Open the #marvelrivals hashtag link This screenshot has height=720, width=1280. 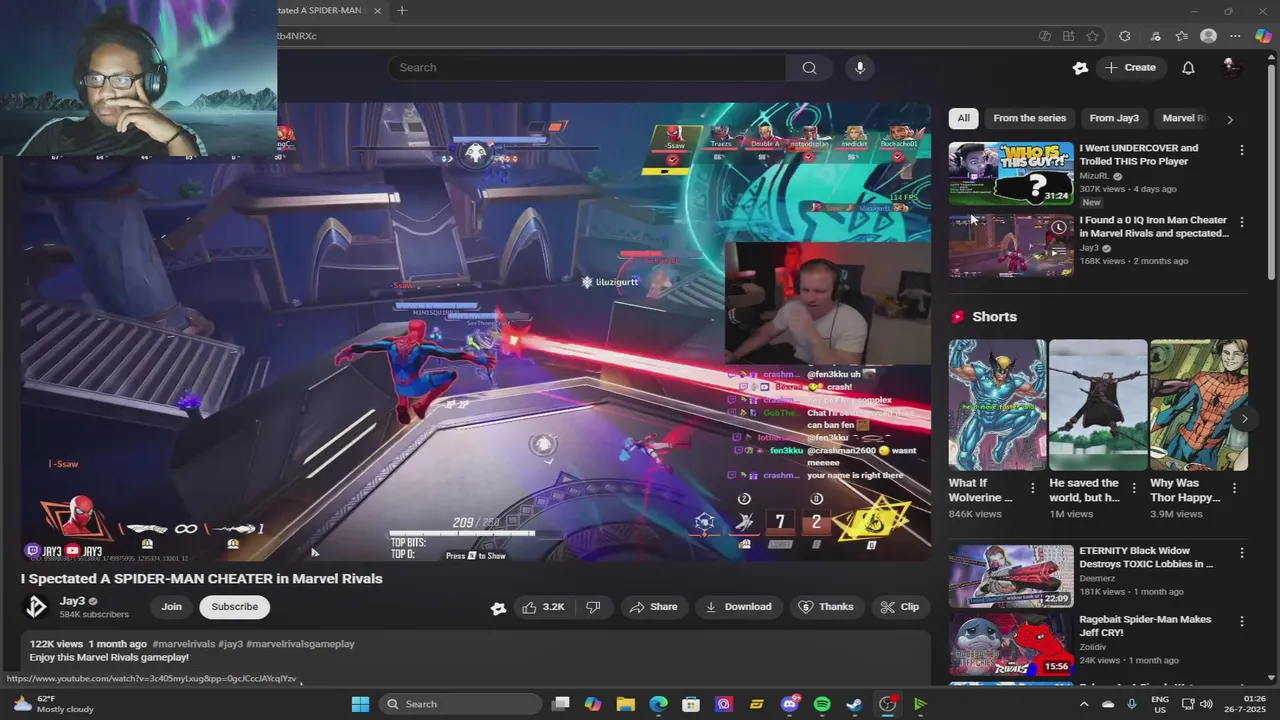(x=183, y=644)
